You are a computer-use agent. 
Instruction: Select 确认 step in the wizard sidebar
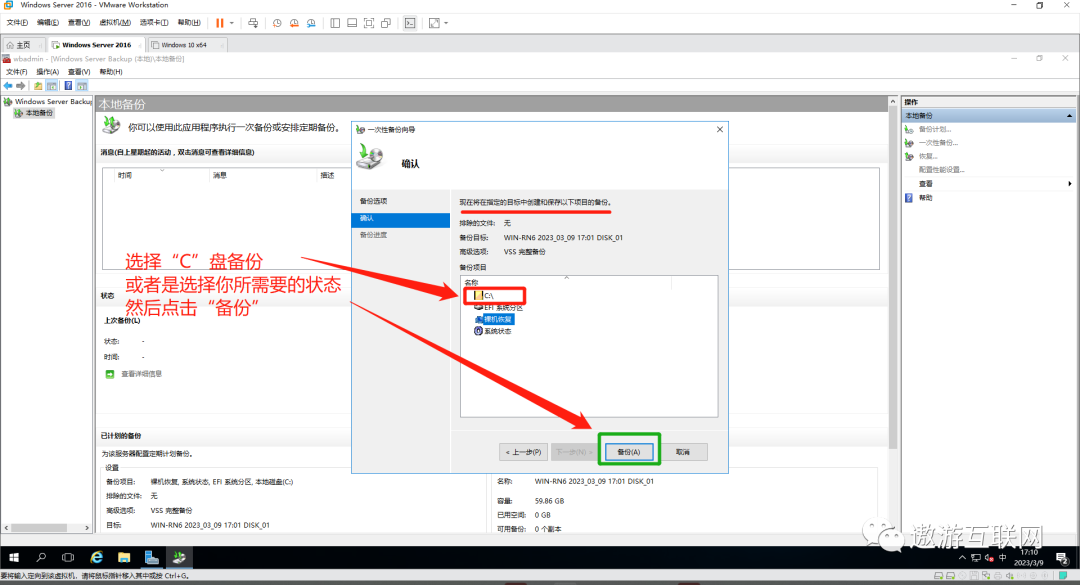click(401, 218)
